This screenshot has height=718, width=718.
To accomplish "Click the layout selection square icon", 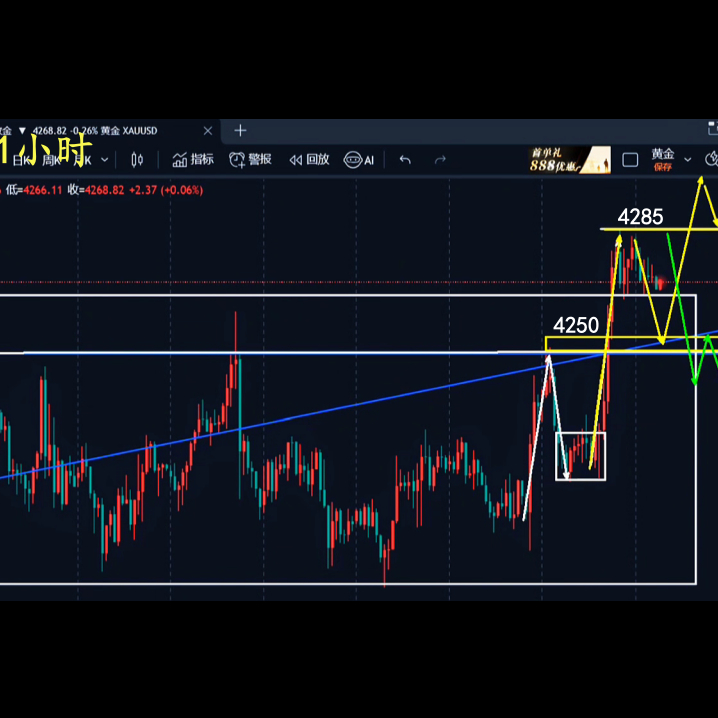I will click(x=630, y=160).
